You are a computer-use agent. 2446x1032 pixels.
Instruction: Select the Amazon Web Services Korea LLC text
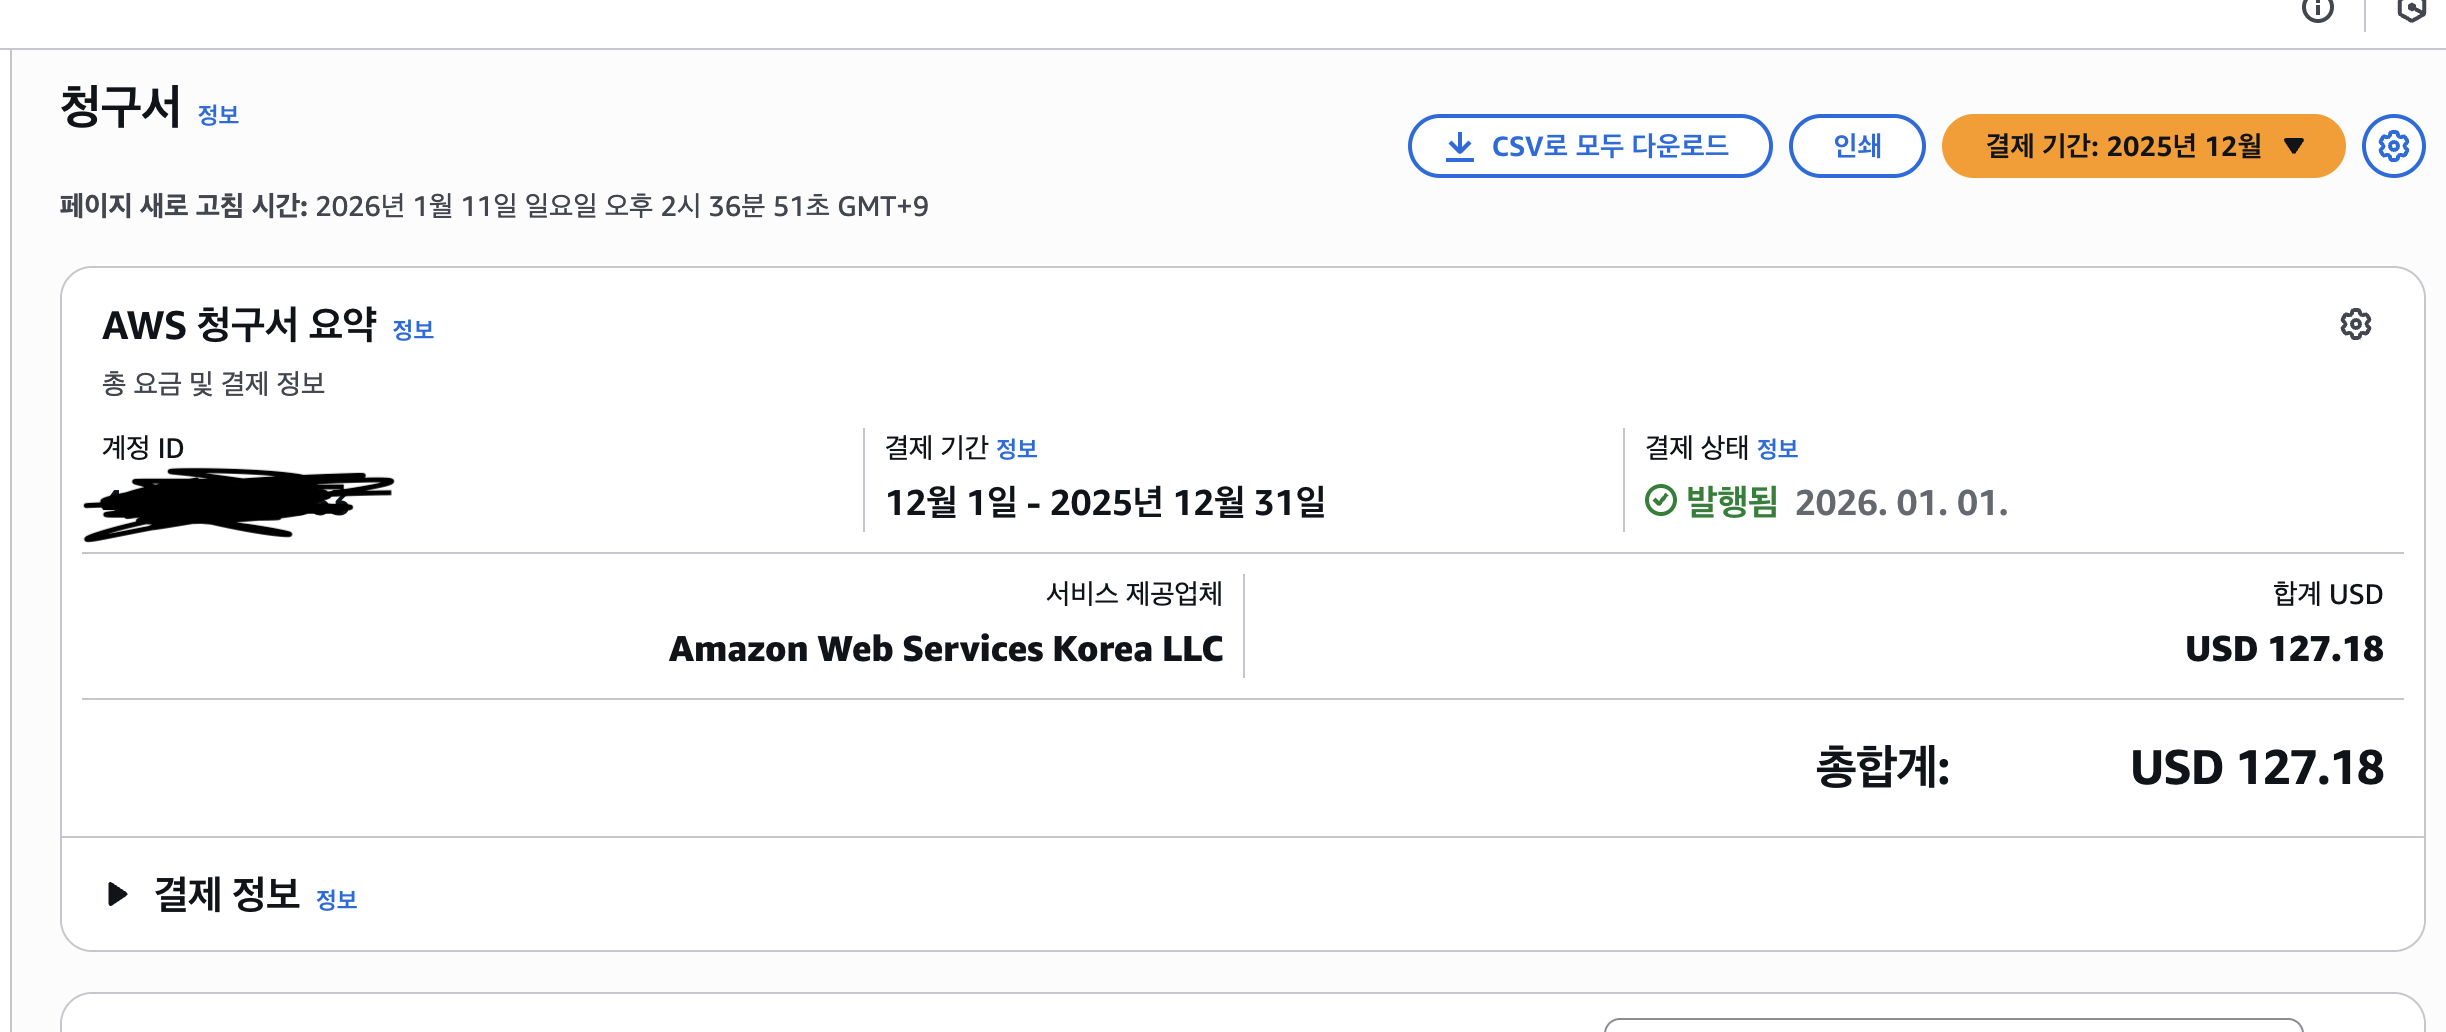coord(945,649)
